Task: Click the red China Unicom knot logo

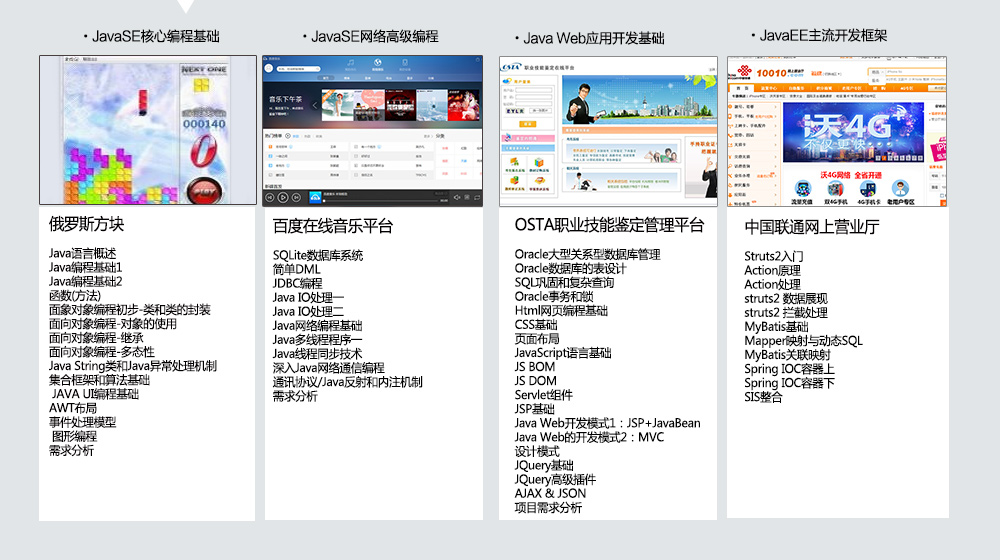Action: coord(743,71)
